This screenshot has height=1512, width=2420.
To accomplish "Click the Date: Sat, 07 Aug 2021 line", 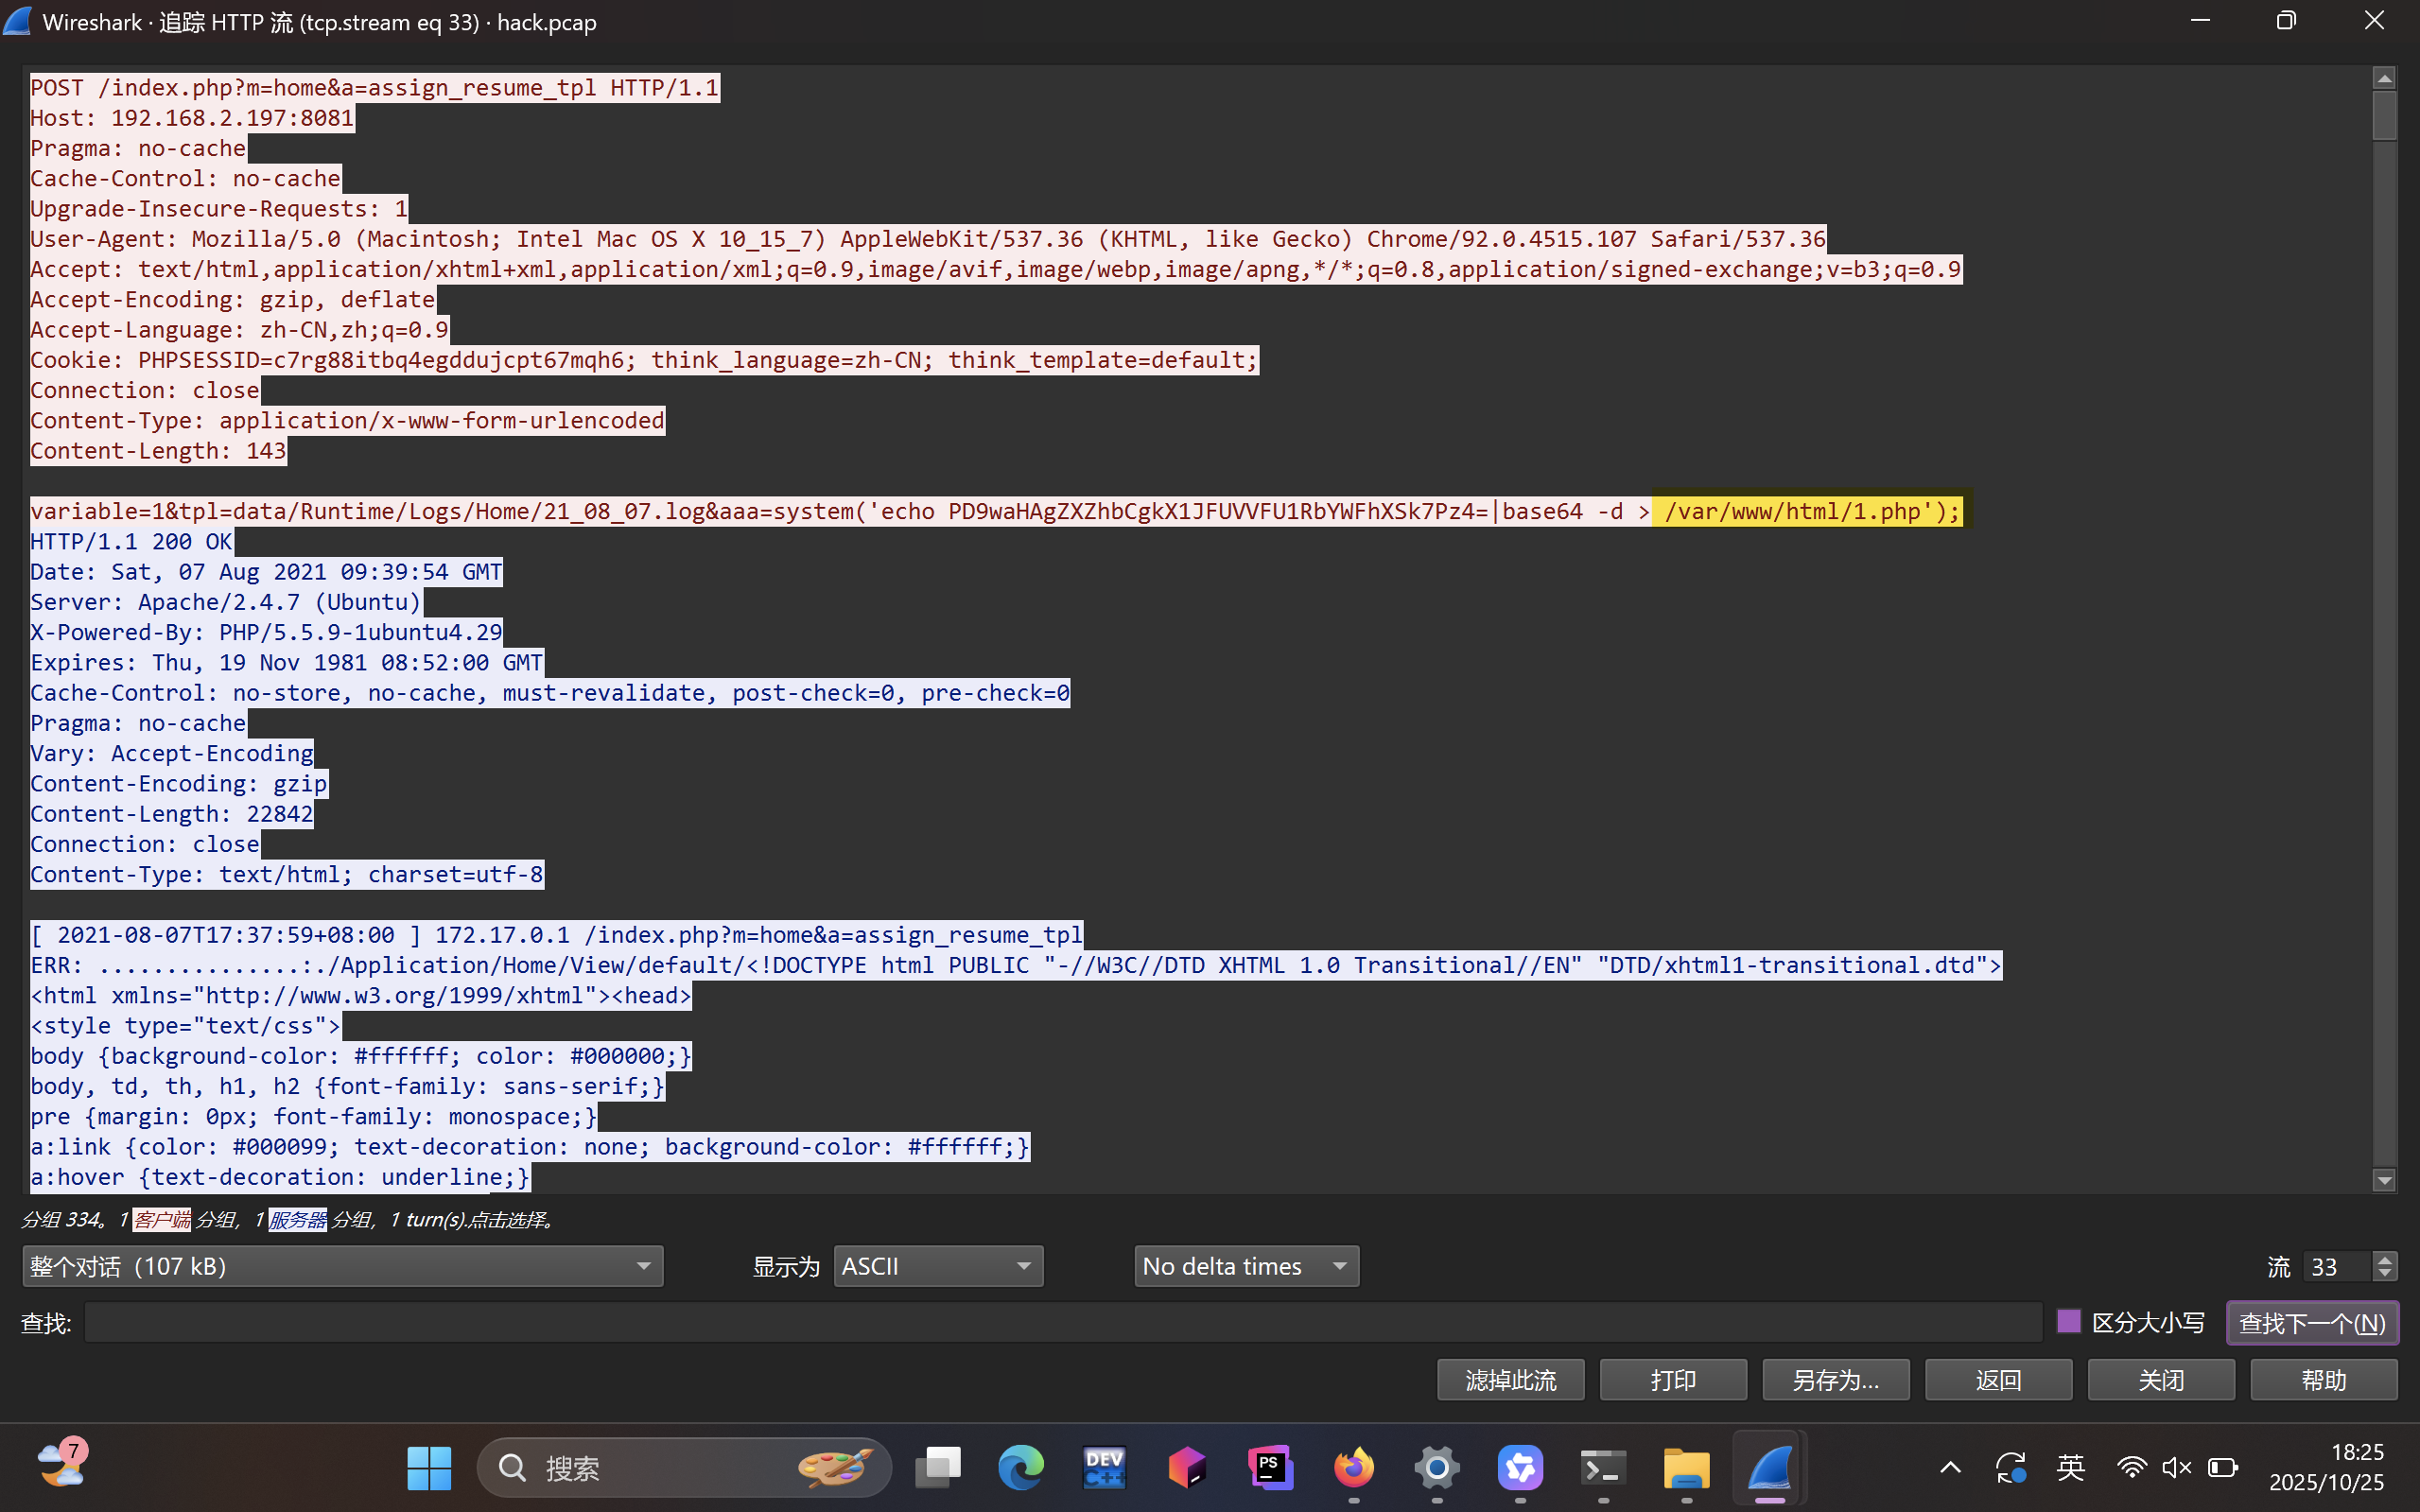I will pos(266,572).
